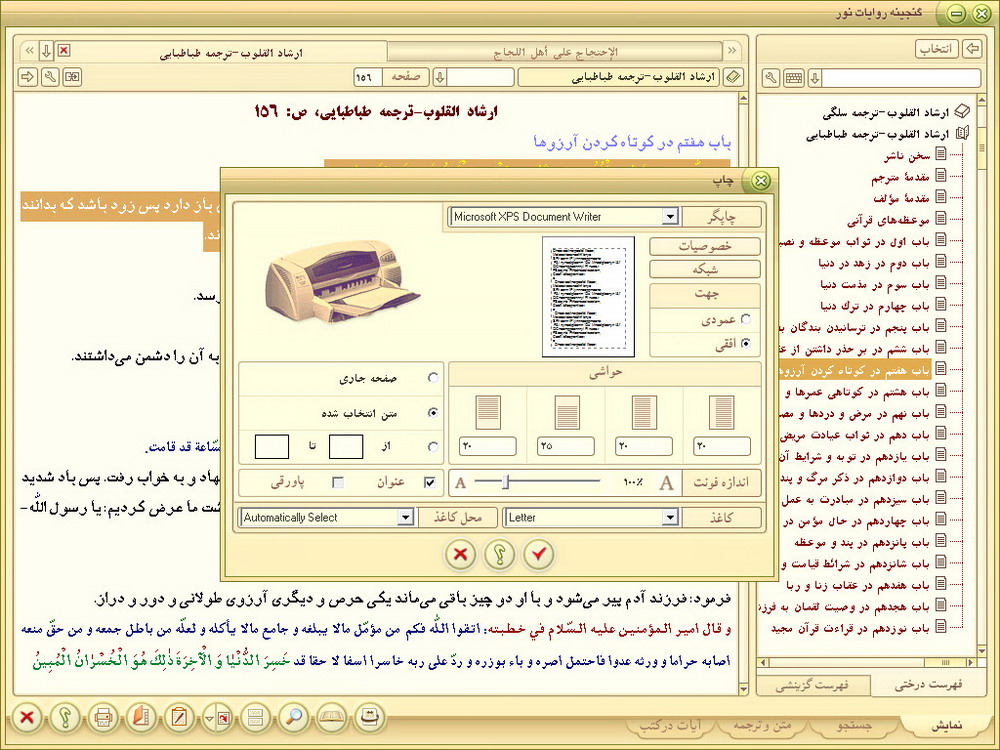Click the down arrow icon beside tab close box
Screen dimensions: 1000x750
46,51
